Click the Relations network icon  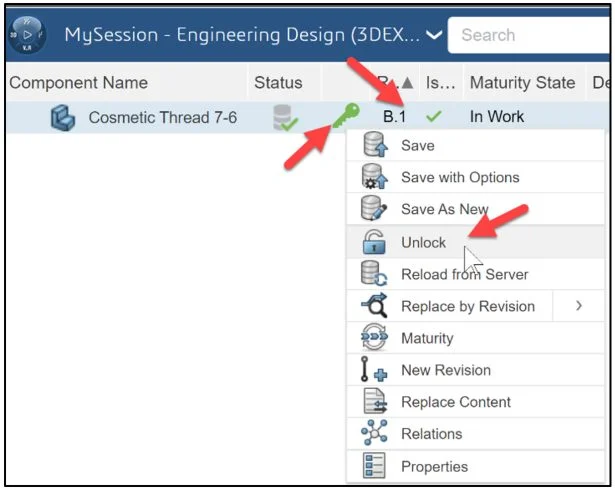(374, 433)
